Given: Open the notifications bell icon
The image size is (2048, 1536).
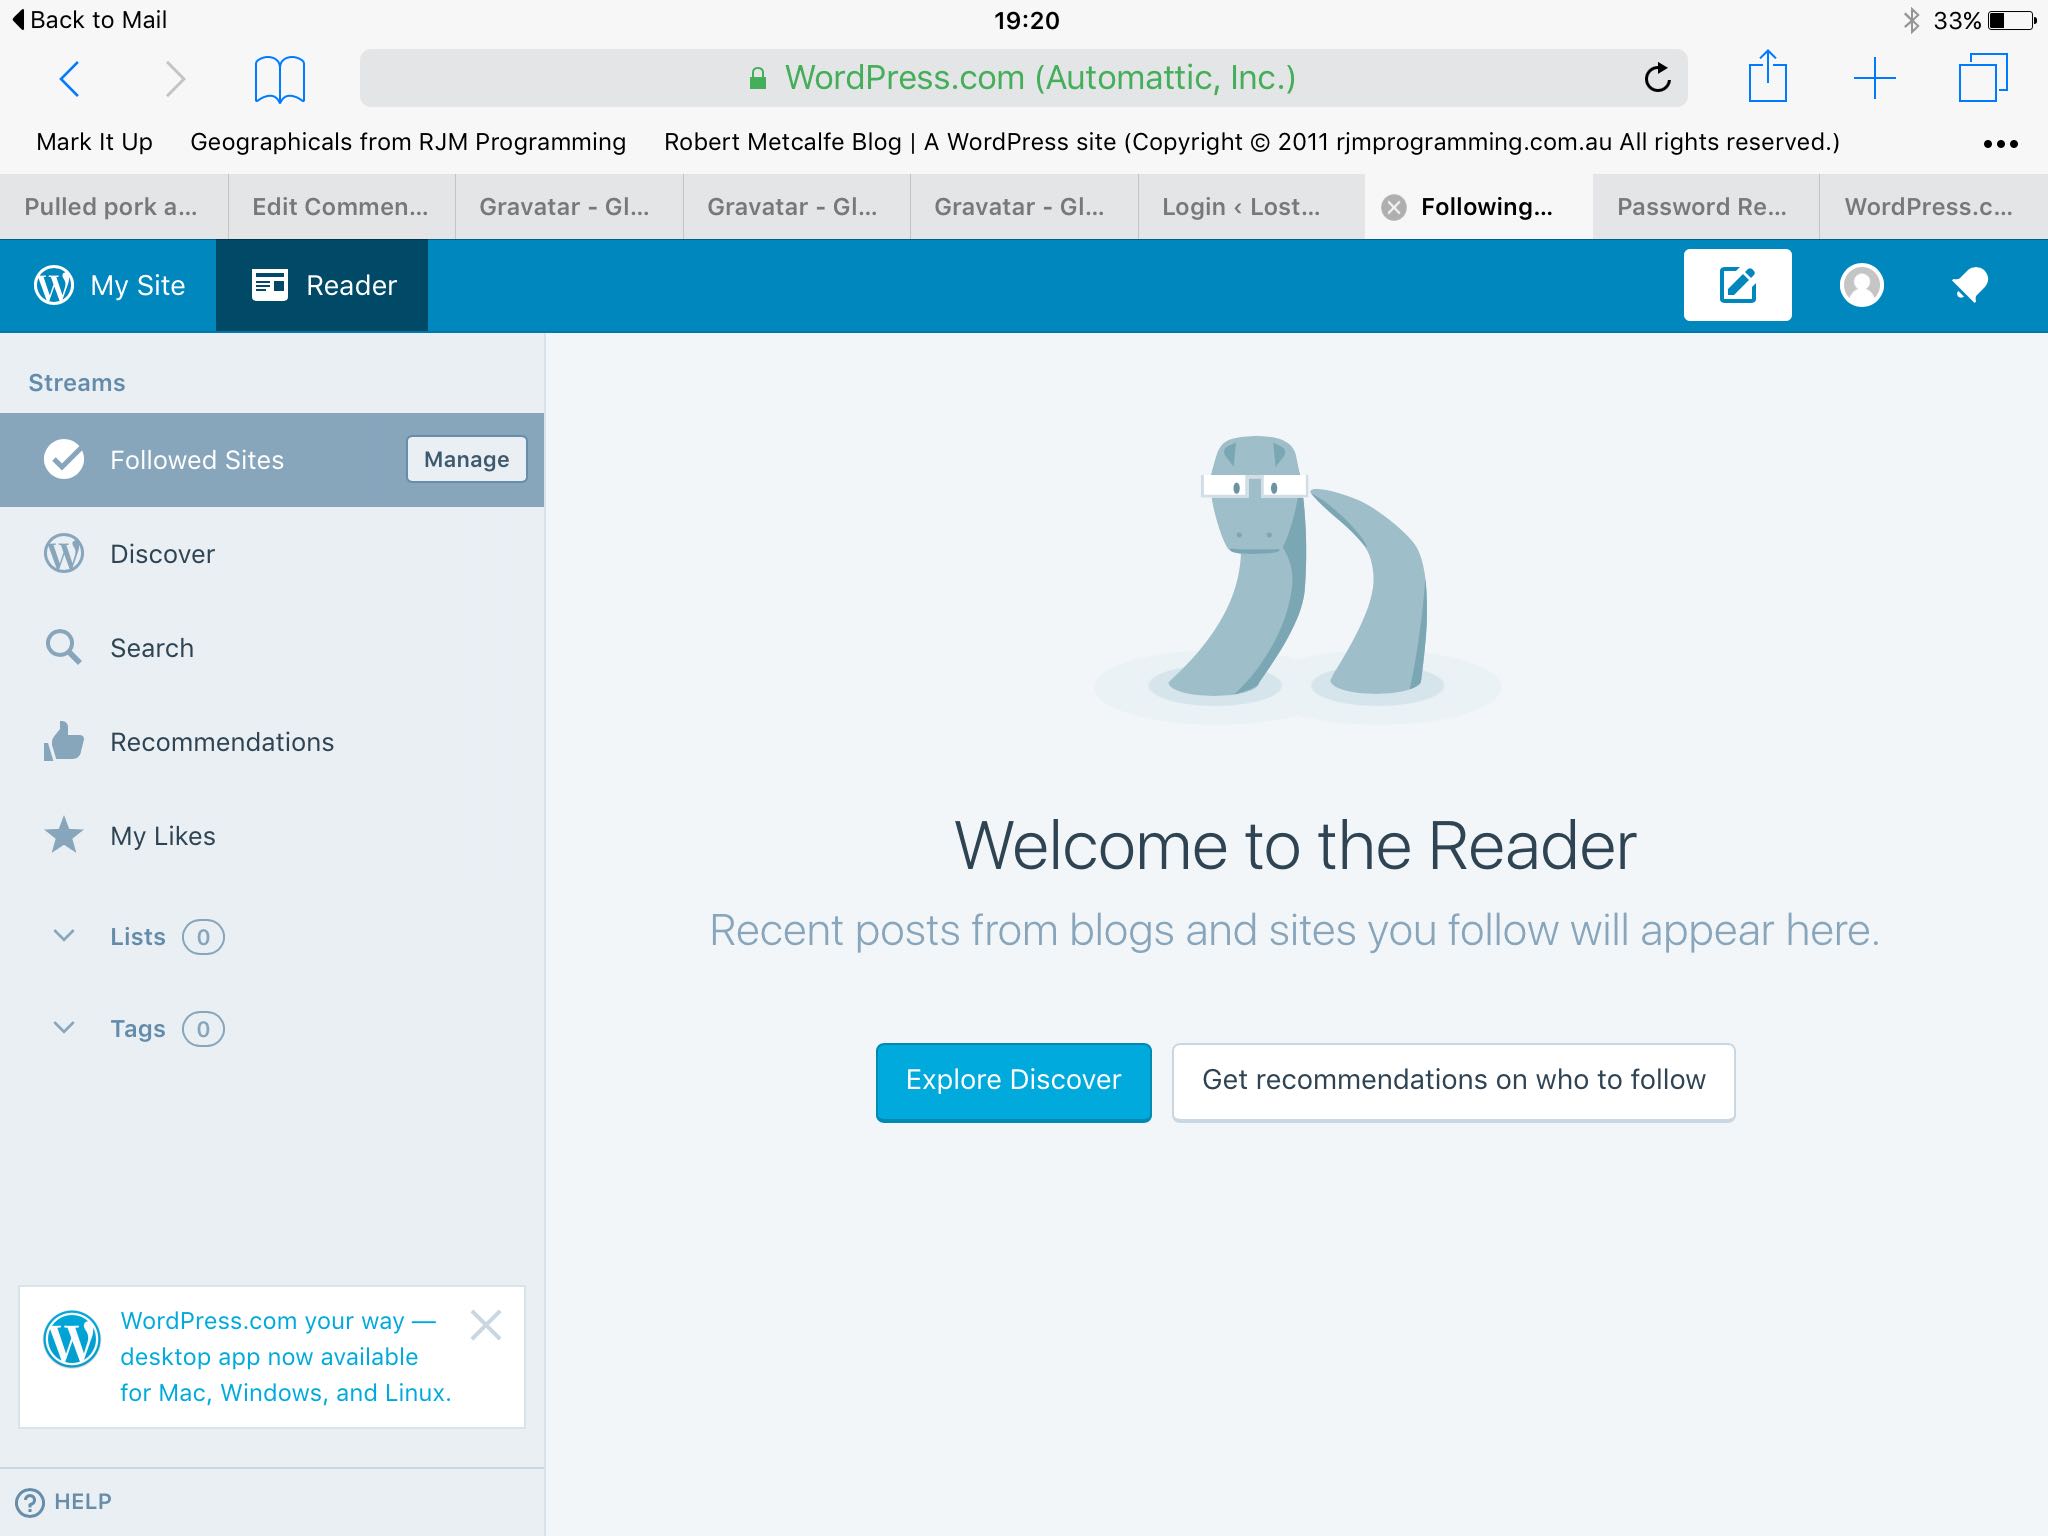Looking at the screenshot, I should point(1970,286).
